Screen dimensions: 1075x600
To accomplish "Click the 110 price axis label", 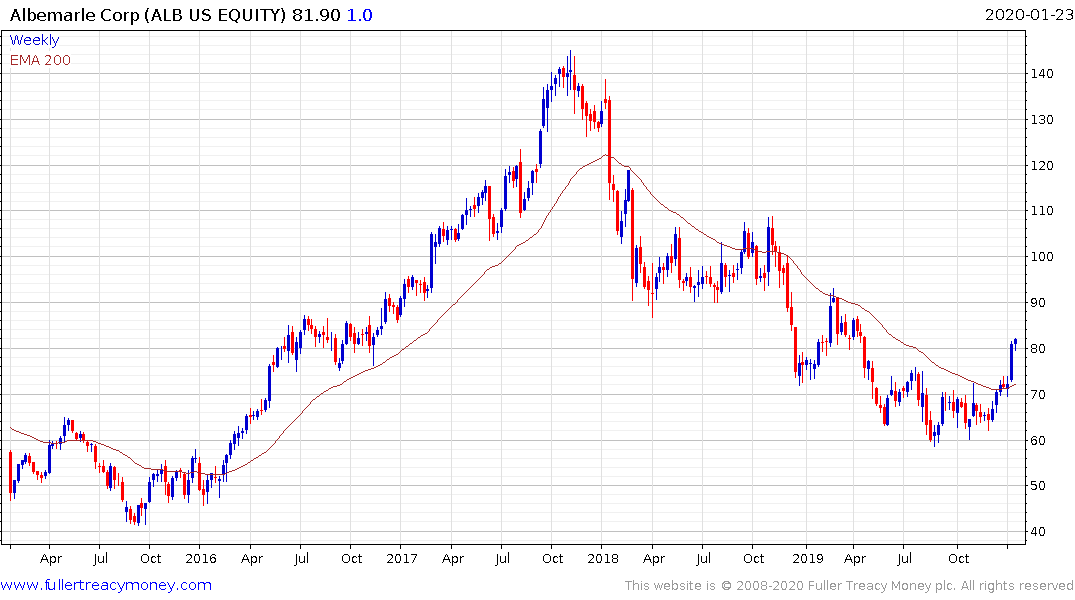I will (1042, 211).
